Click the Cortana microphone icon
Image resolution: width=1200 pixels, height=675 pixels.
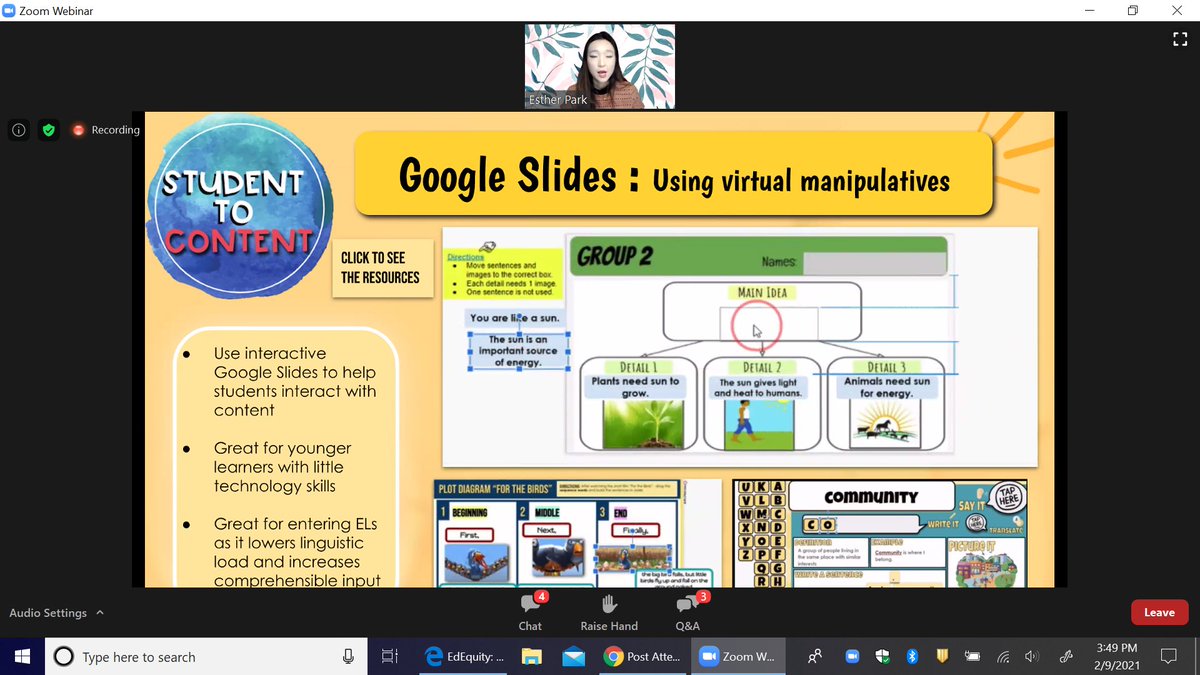pyautogui.click(x=348, y=657)
